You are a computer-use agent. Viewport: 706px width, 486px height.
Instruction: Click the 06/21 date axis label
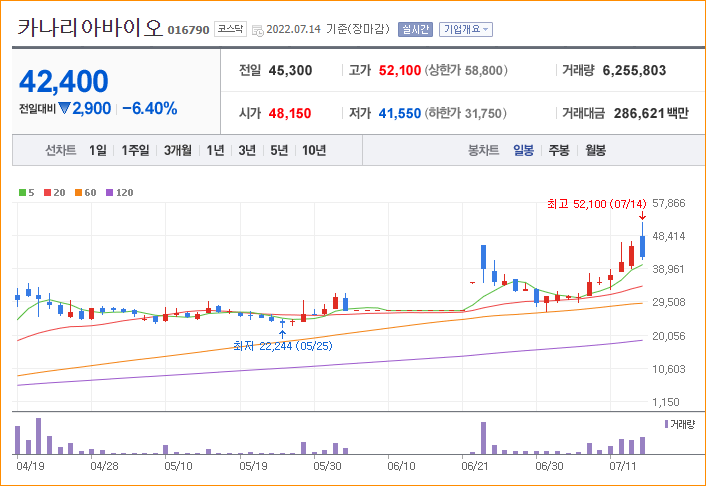(x=475, y=466)
